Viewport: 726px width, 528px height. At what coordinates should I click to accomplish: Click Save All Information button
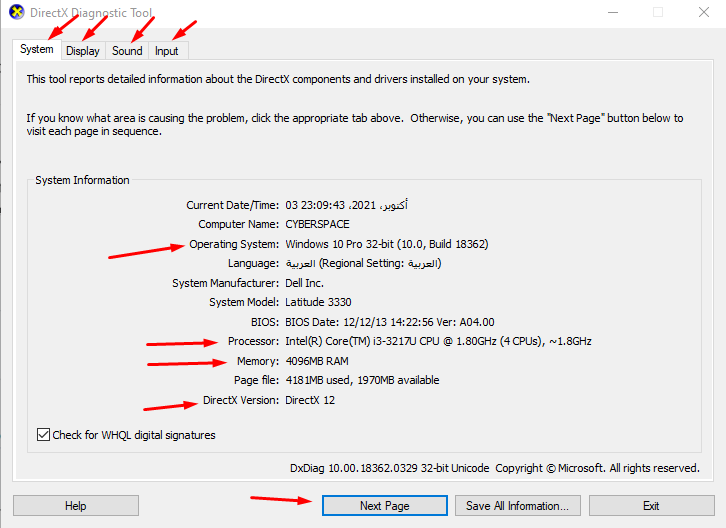point(518,506)
